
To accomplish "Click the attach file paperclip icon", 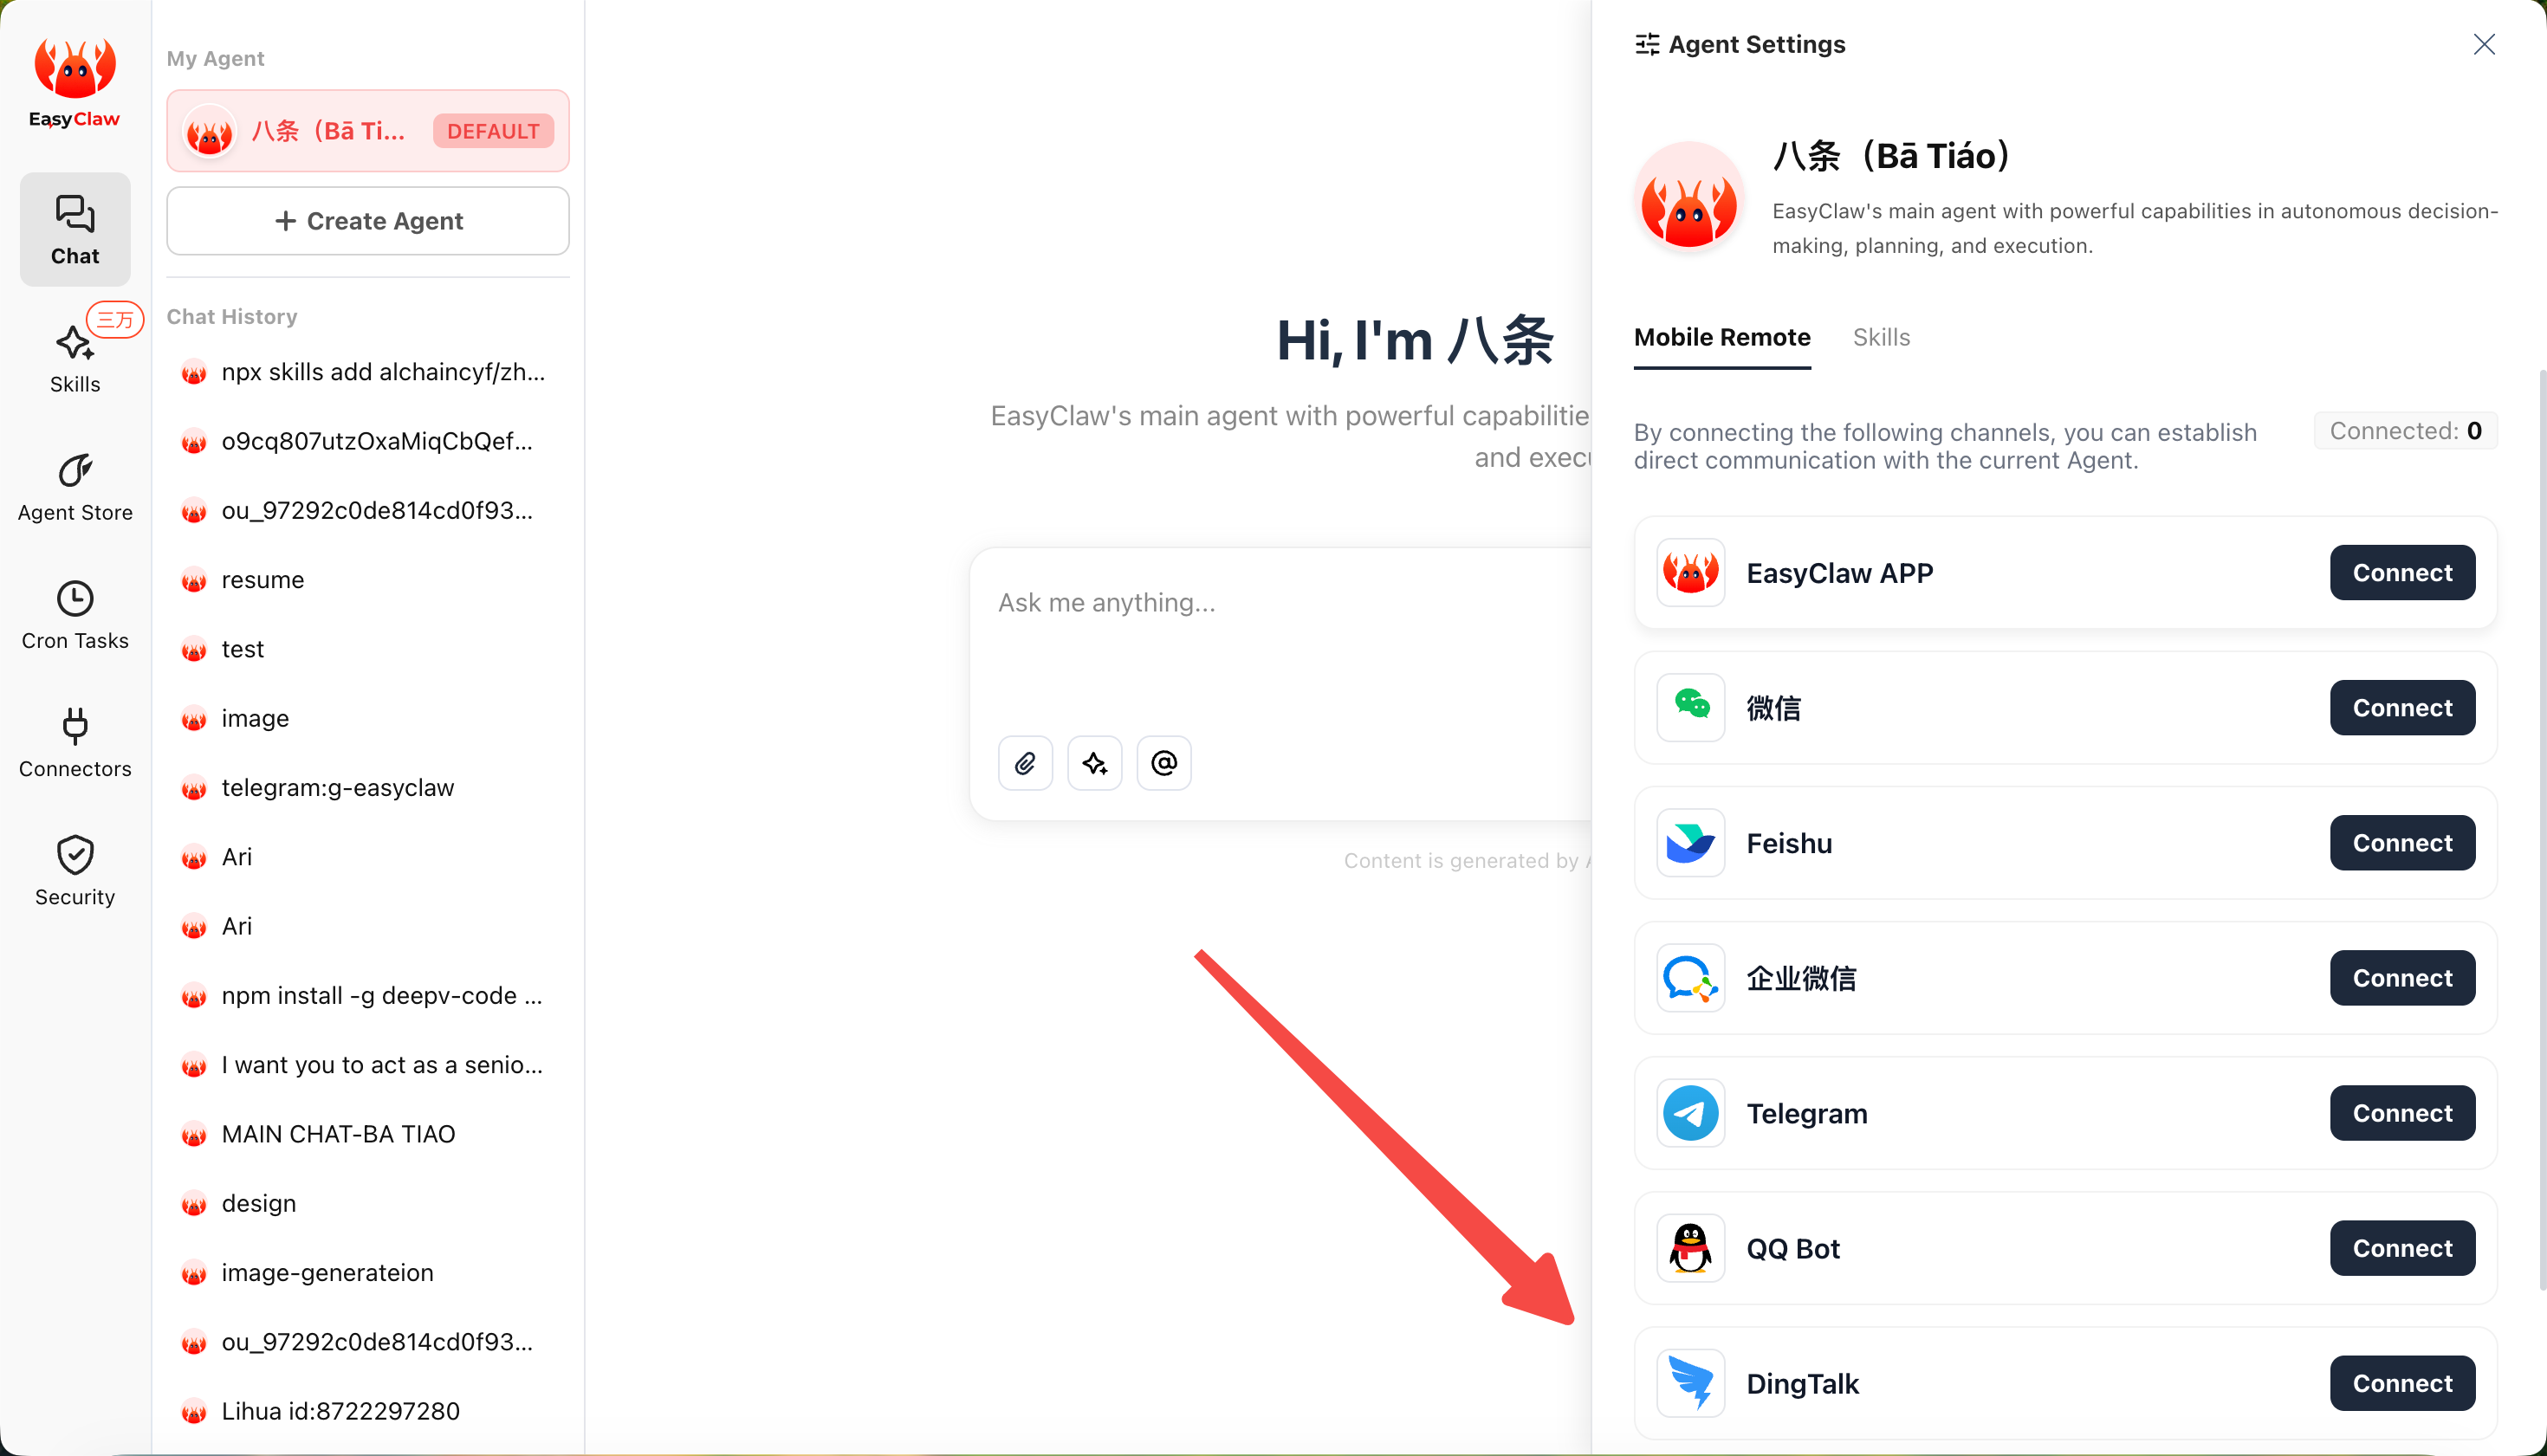I will click(1025, 763).
